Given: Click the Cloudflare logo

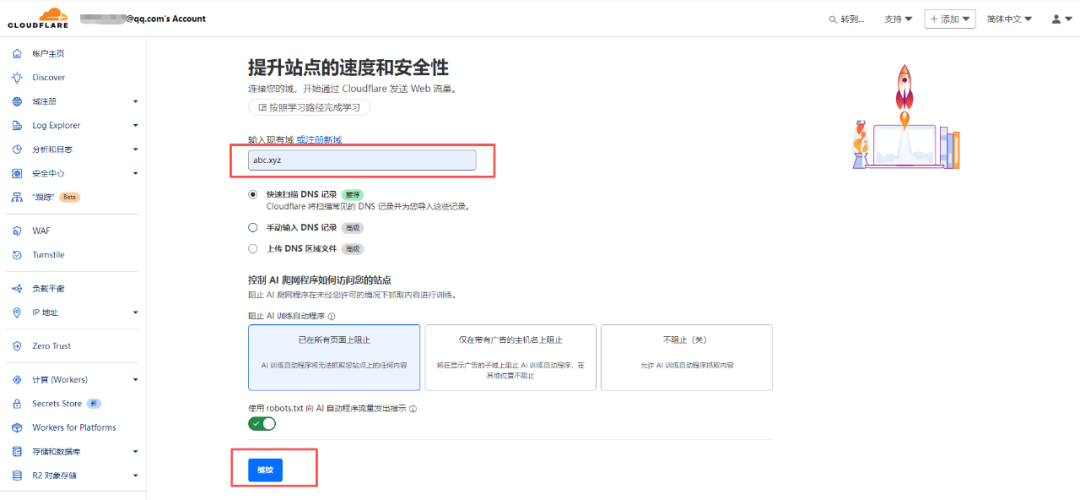Looking at the screenshot, I should pyautogui.click(x=39, y=18).
